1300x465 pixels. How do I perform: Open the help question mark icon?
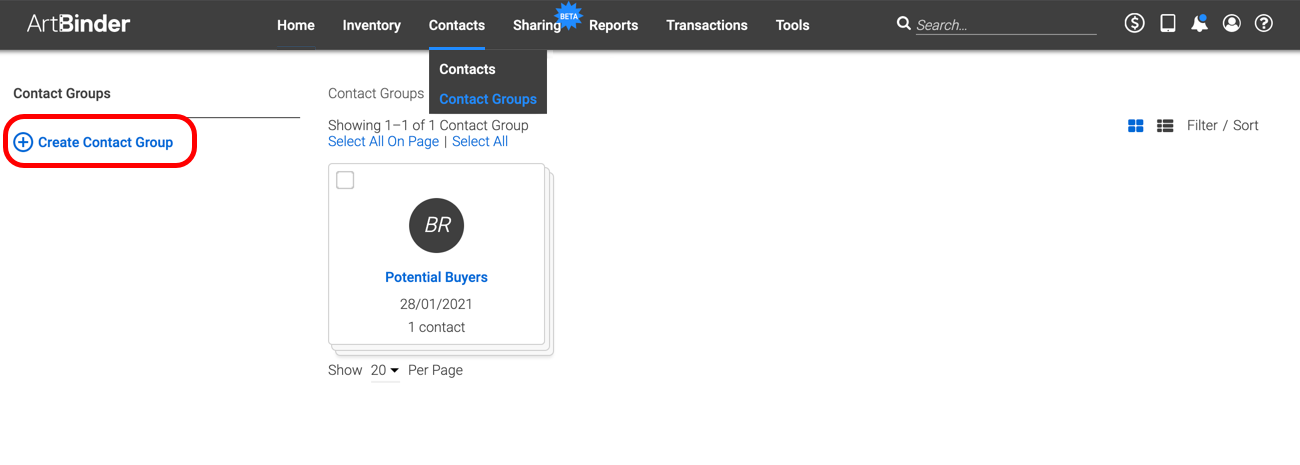click(1264, 23)
